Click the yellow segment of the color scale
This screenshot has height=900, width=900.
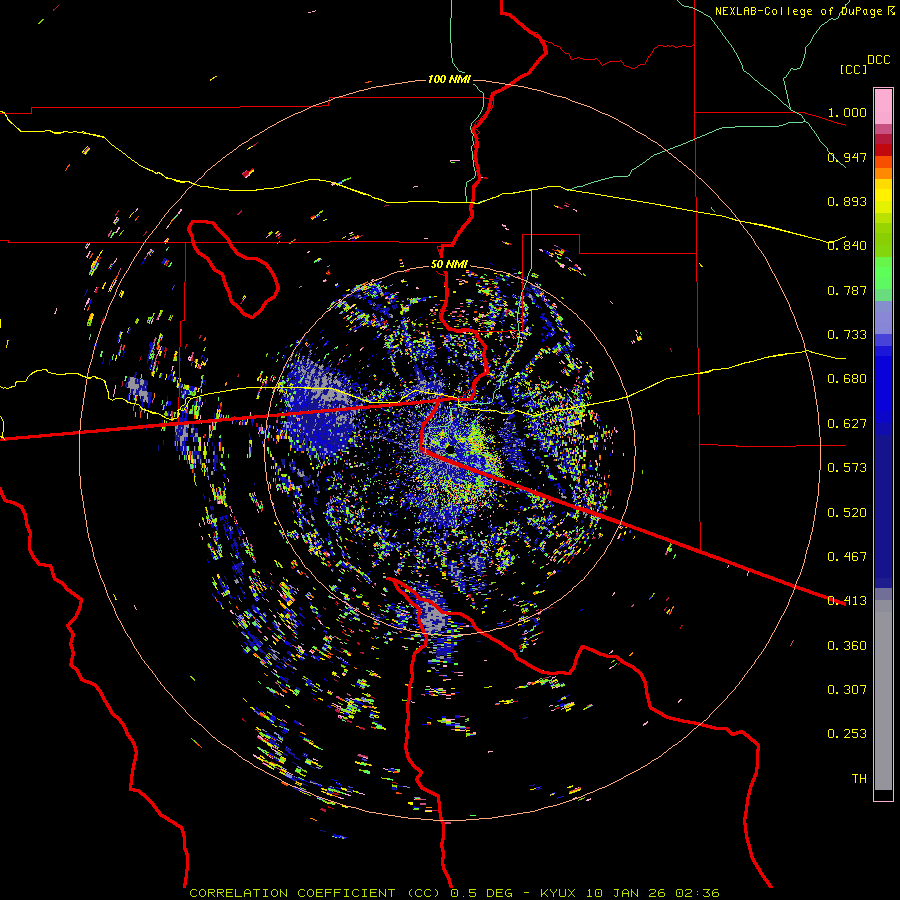click(x=883, y=196)
